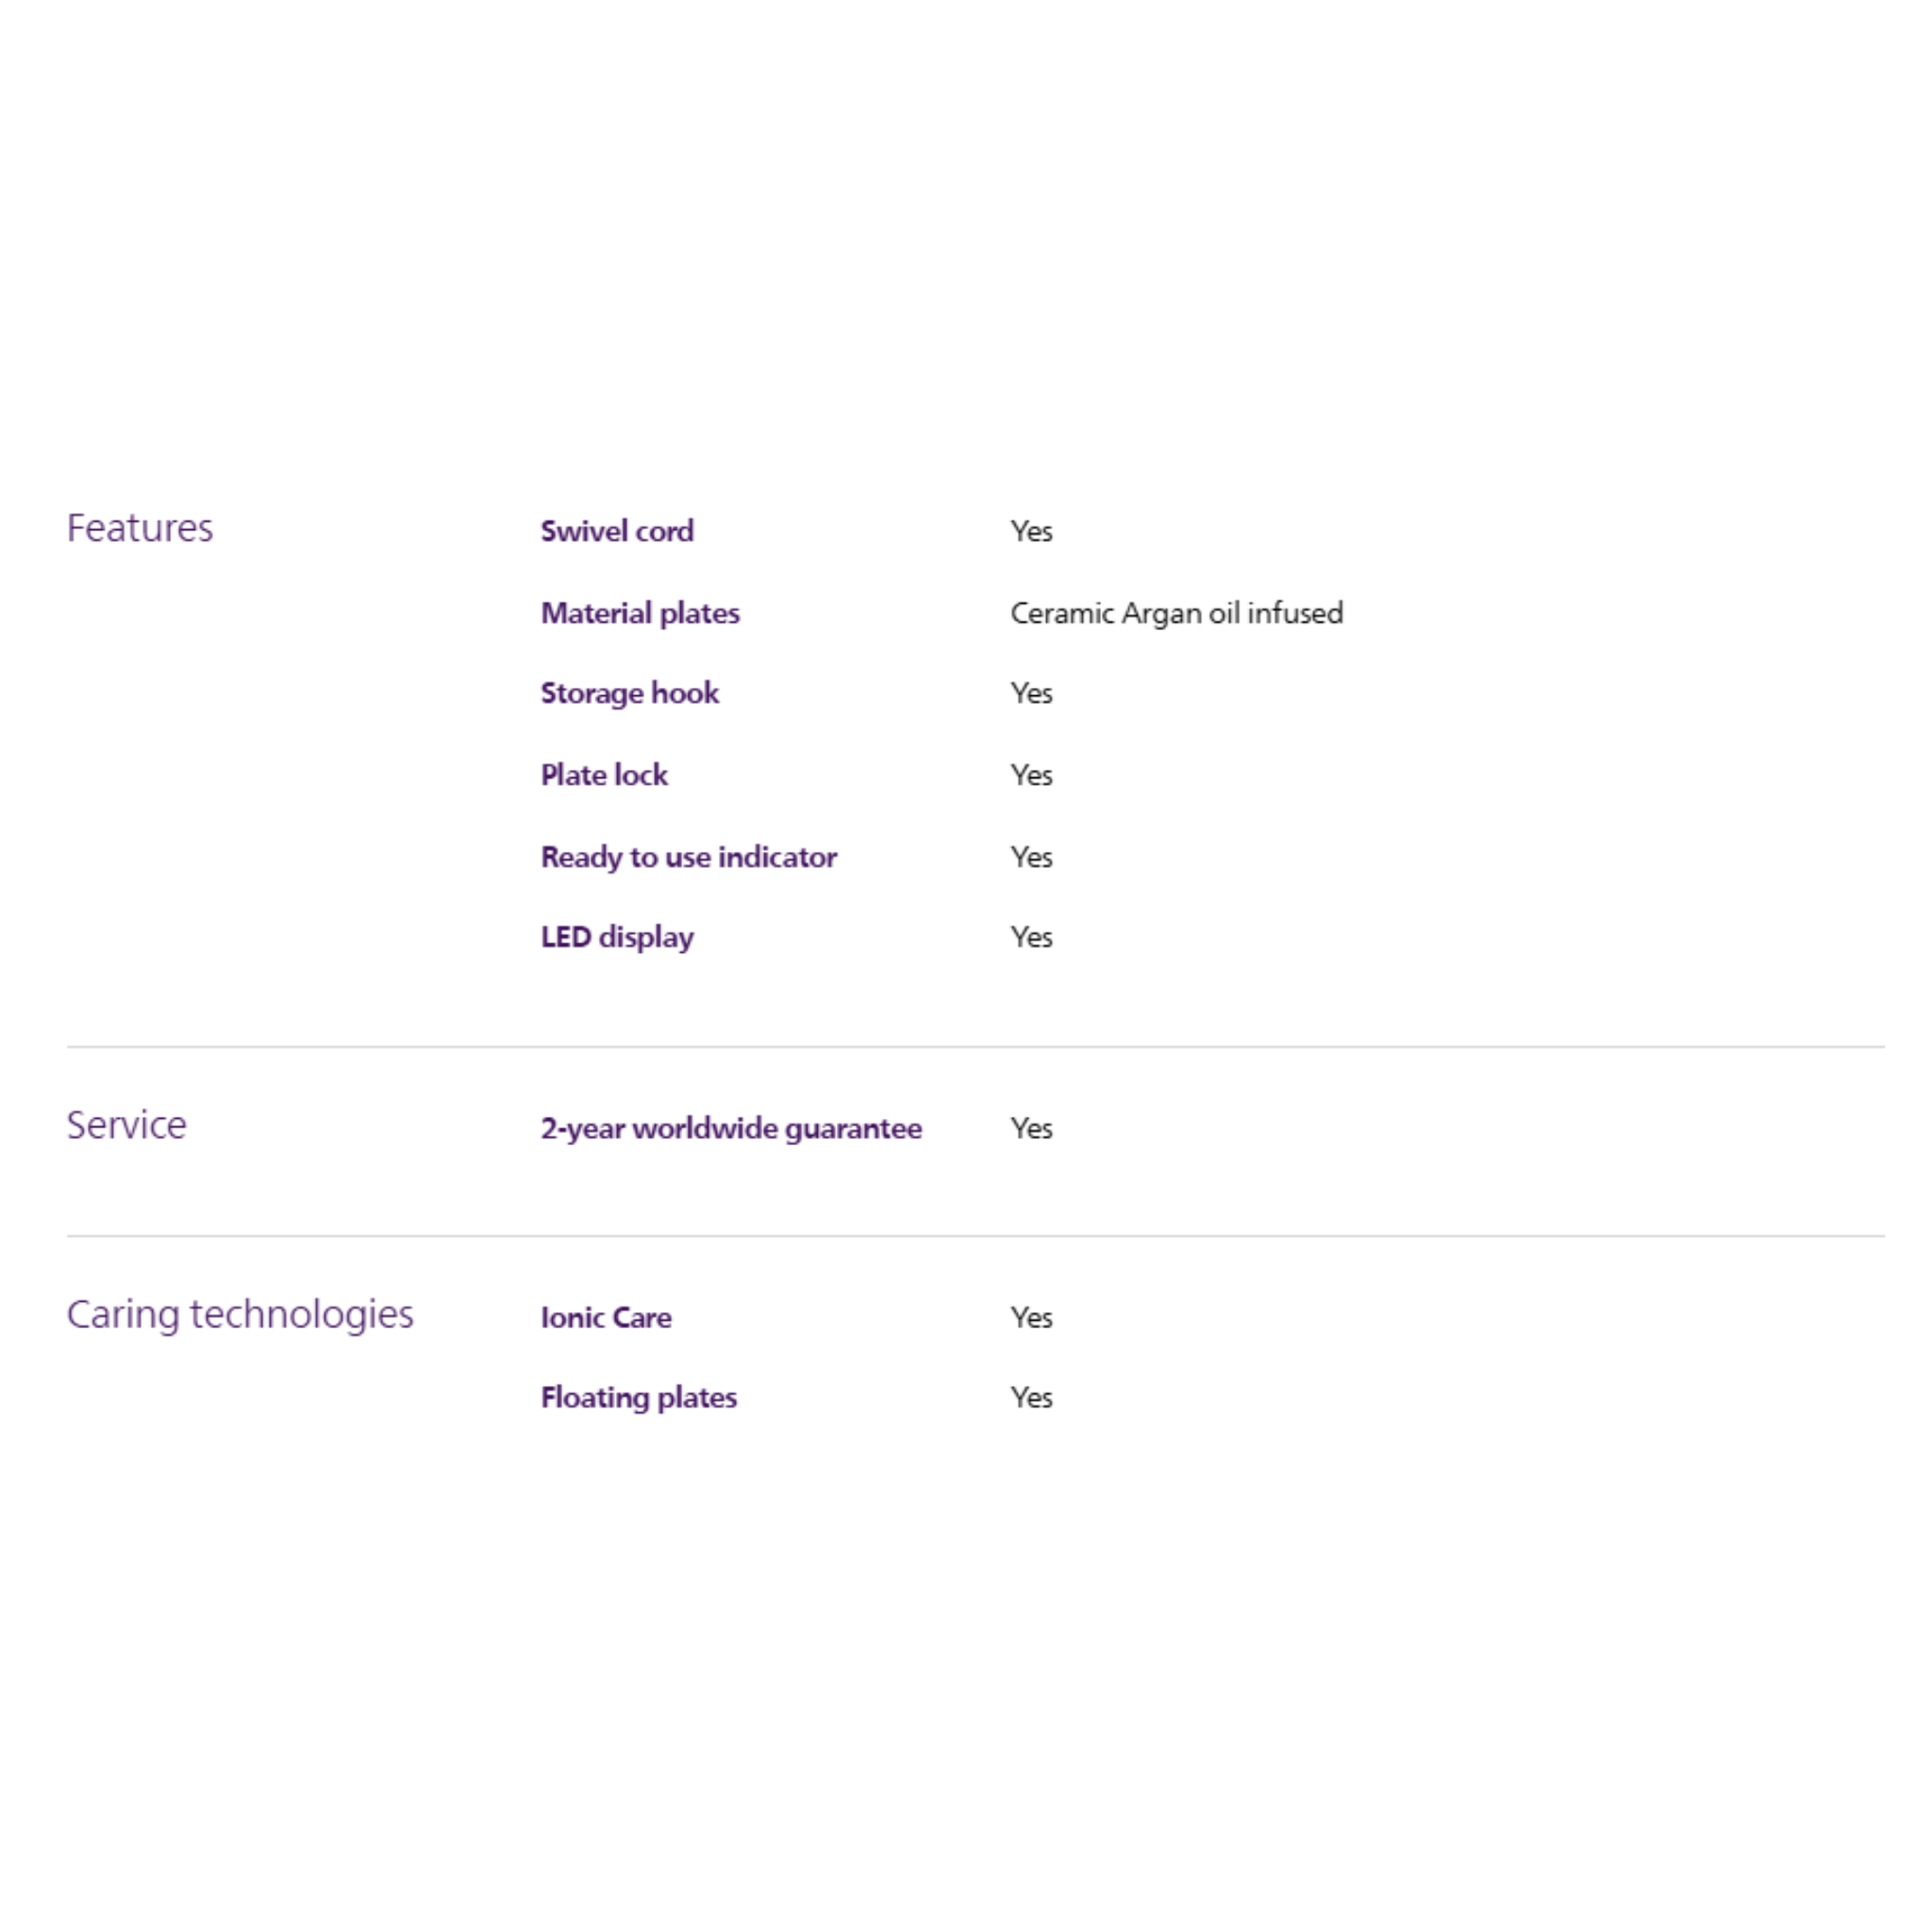Click the Caring technologies heading
Screen dimensions: 1932x1932
pos(239,1314)
